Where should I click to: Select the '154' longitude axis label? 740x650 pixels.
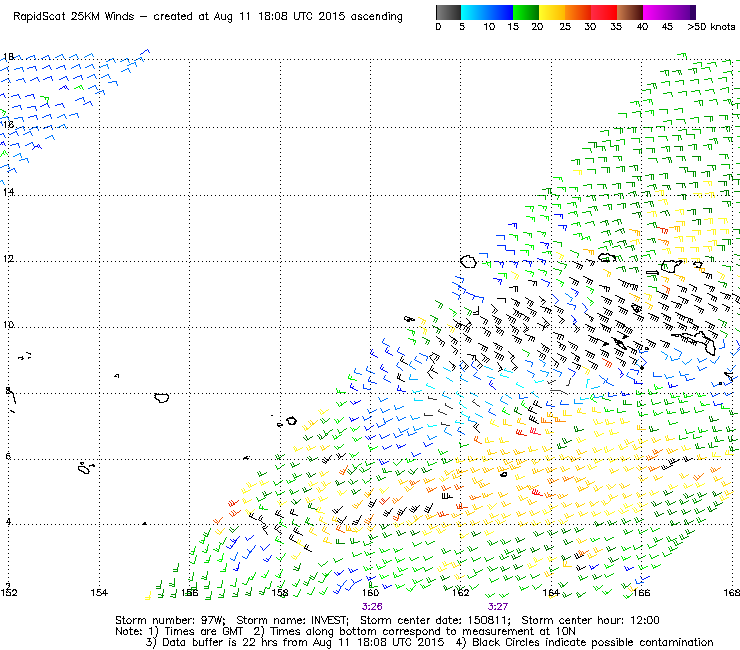(99, 592)
